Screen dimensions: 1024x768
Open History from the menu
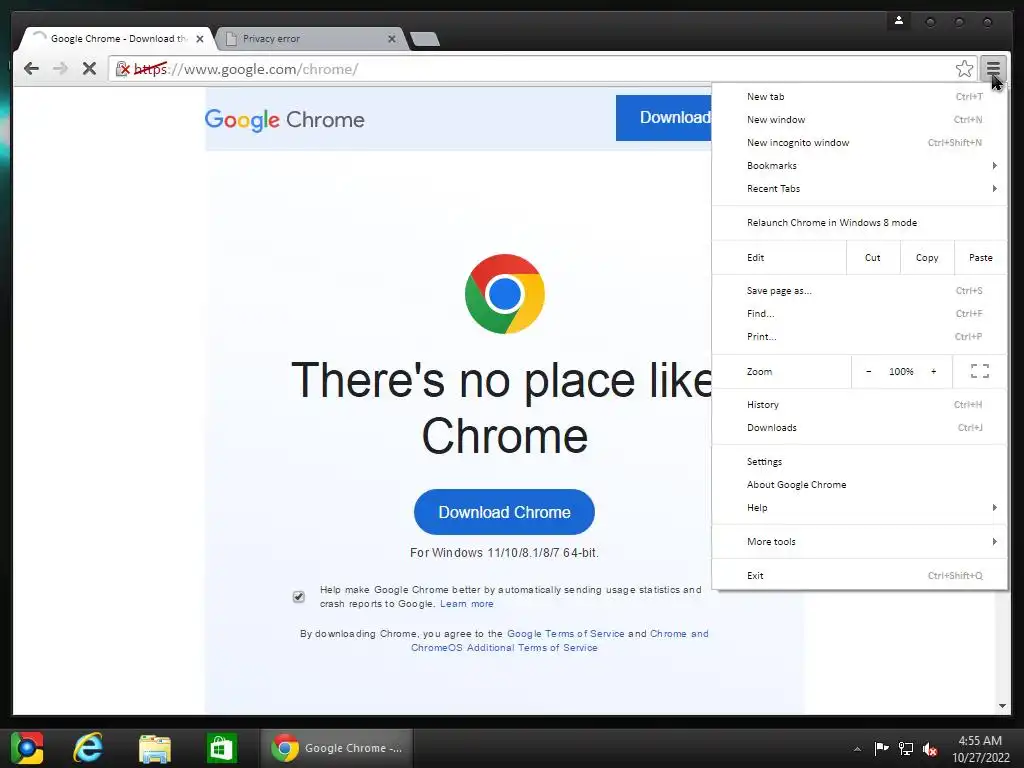tap(859, 405)
